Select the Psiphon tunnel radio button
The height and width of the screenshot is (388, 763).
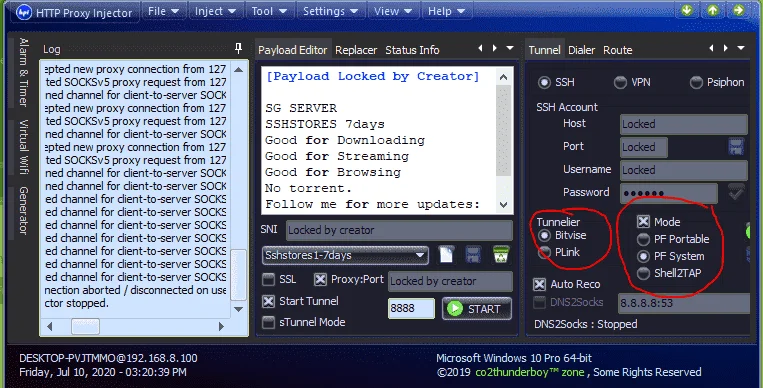[696, 83]
